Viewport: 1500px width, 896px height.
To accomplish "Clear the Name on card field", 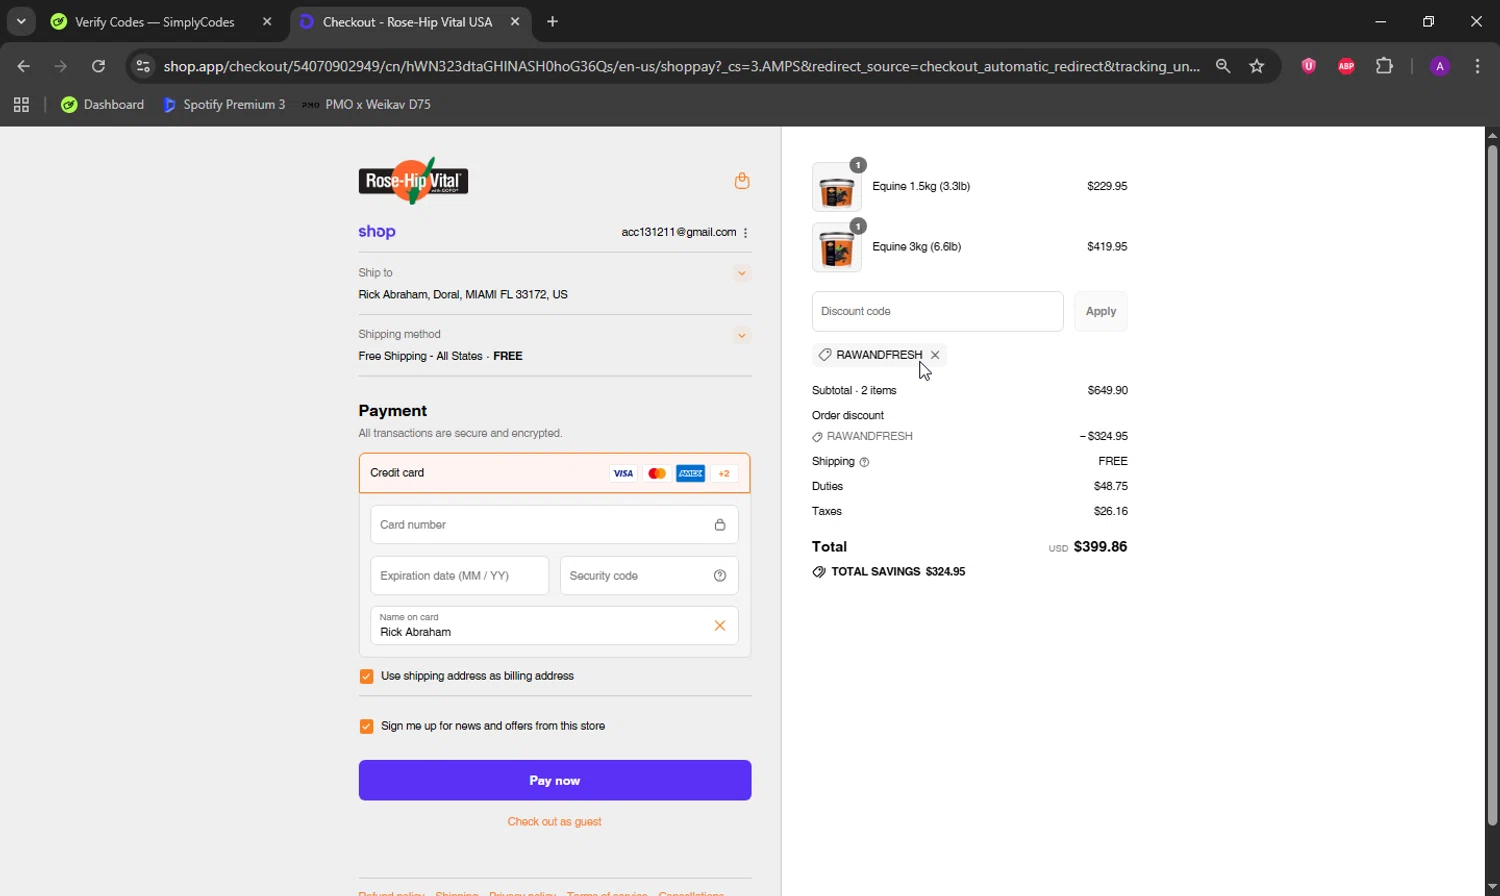I will point(720,626).
